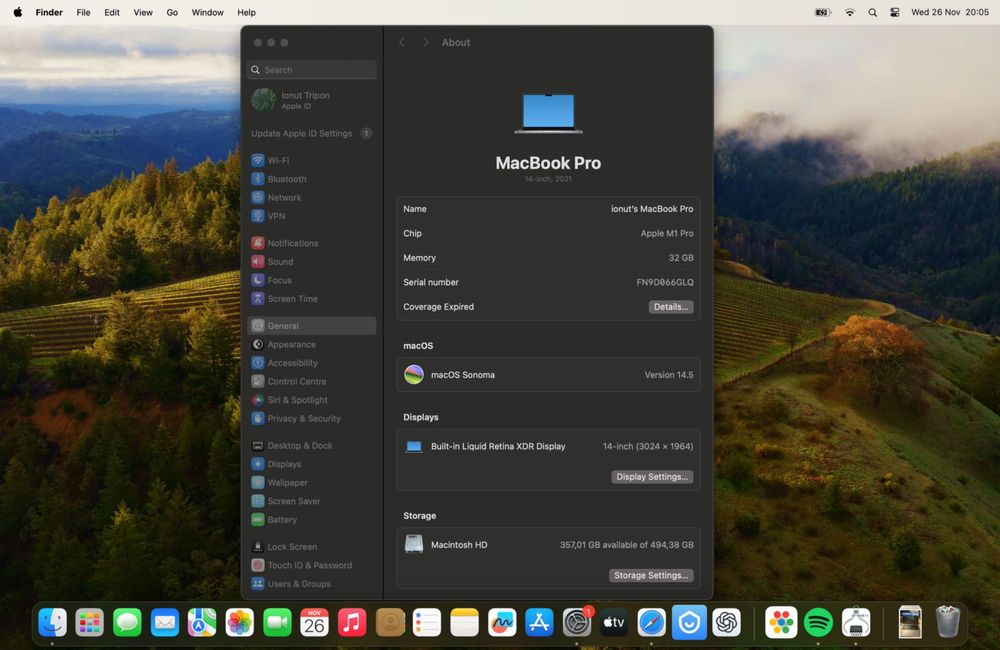
Task: Open Bluetooth settings in sidebar
Action: [311, 179]
